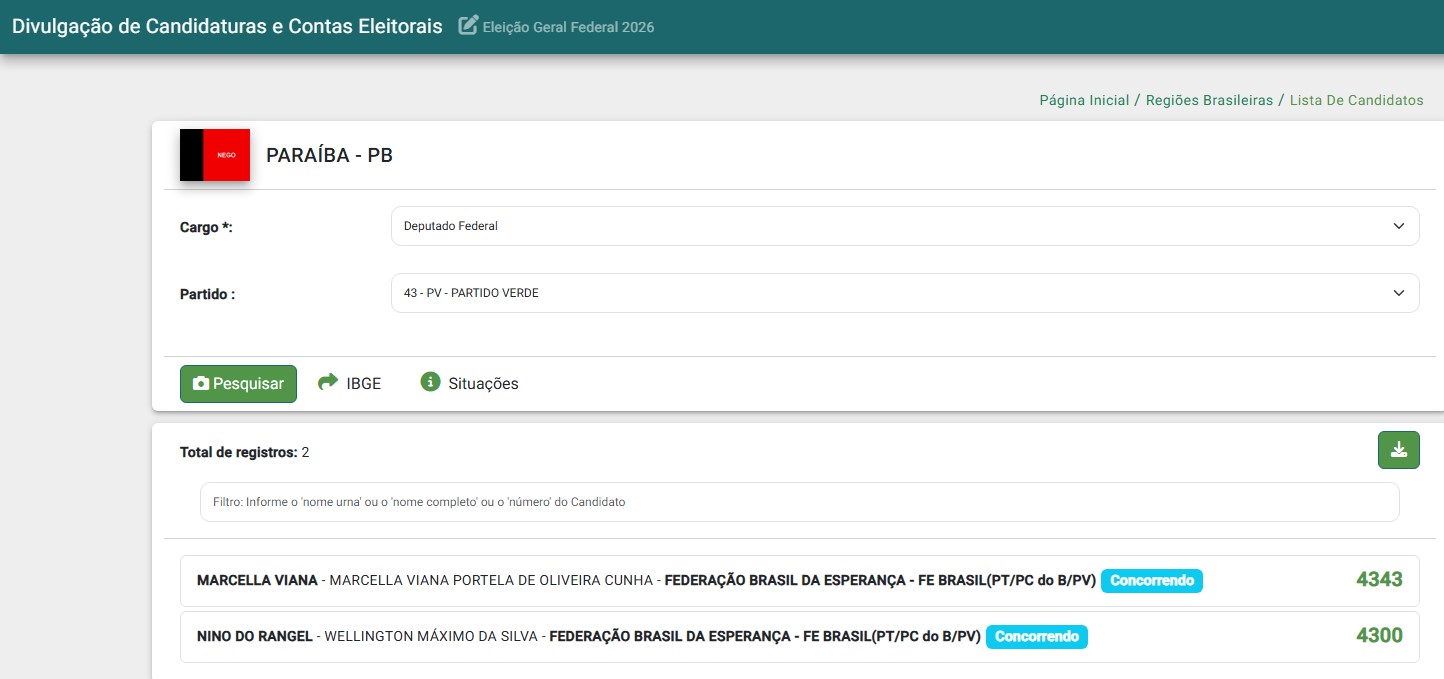Open the Cargo dropdown showing Deputado Federal
1444x679 pixels.
905,226
